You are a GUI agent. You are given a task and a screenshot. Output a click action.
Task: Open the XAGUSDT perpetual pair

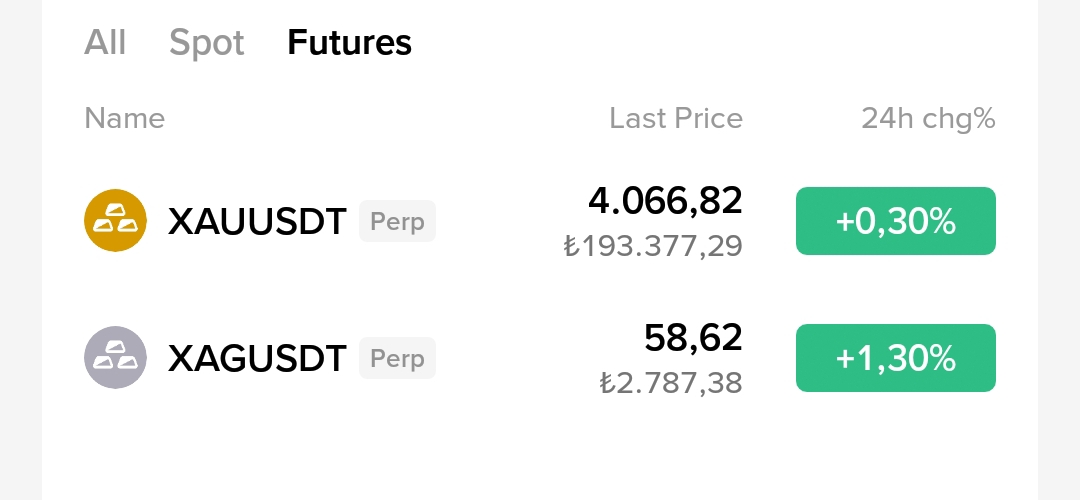click(x=539, y=358)
